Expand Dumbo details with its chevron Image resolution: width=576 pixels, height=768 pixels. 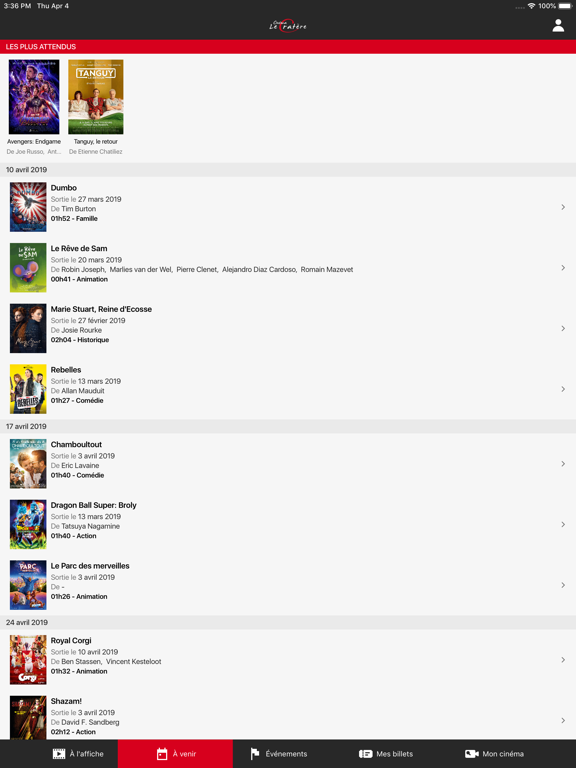click(563, 207)
